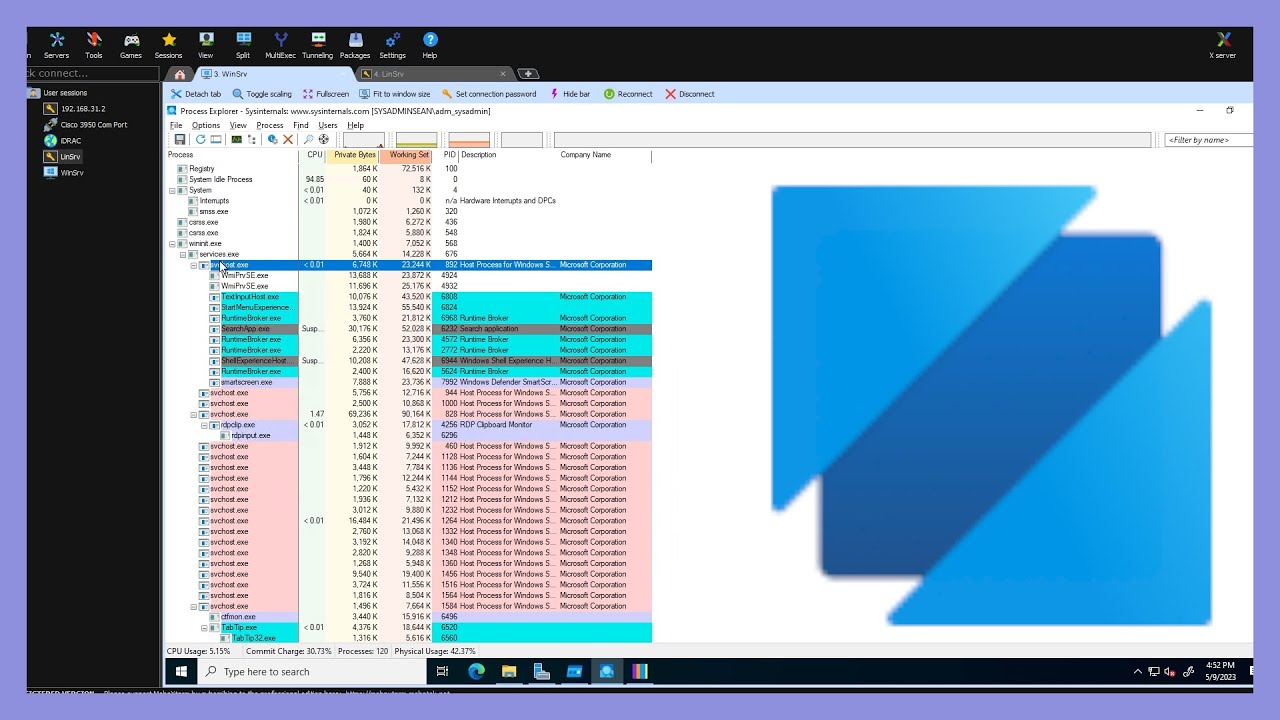Save icon in Process Explorer toolbar
Image resolution: width=1280 pixels, height=720 pixels.
pyautogui.click(x=180, y=140)
